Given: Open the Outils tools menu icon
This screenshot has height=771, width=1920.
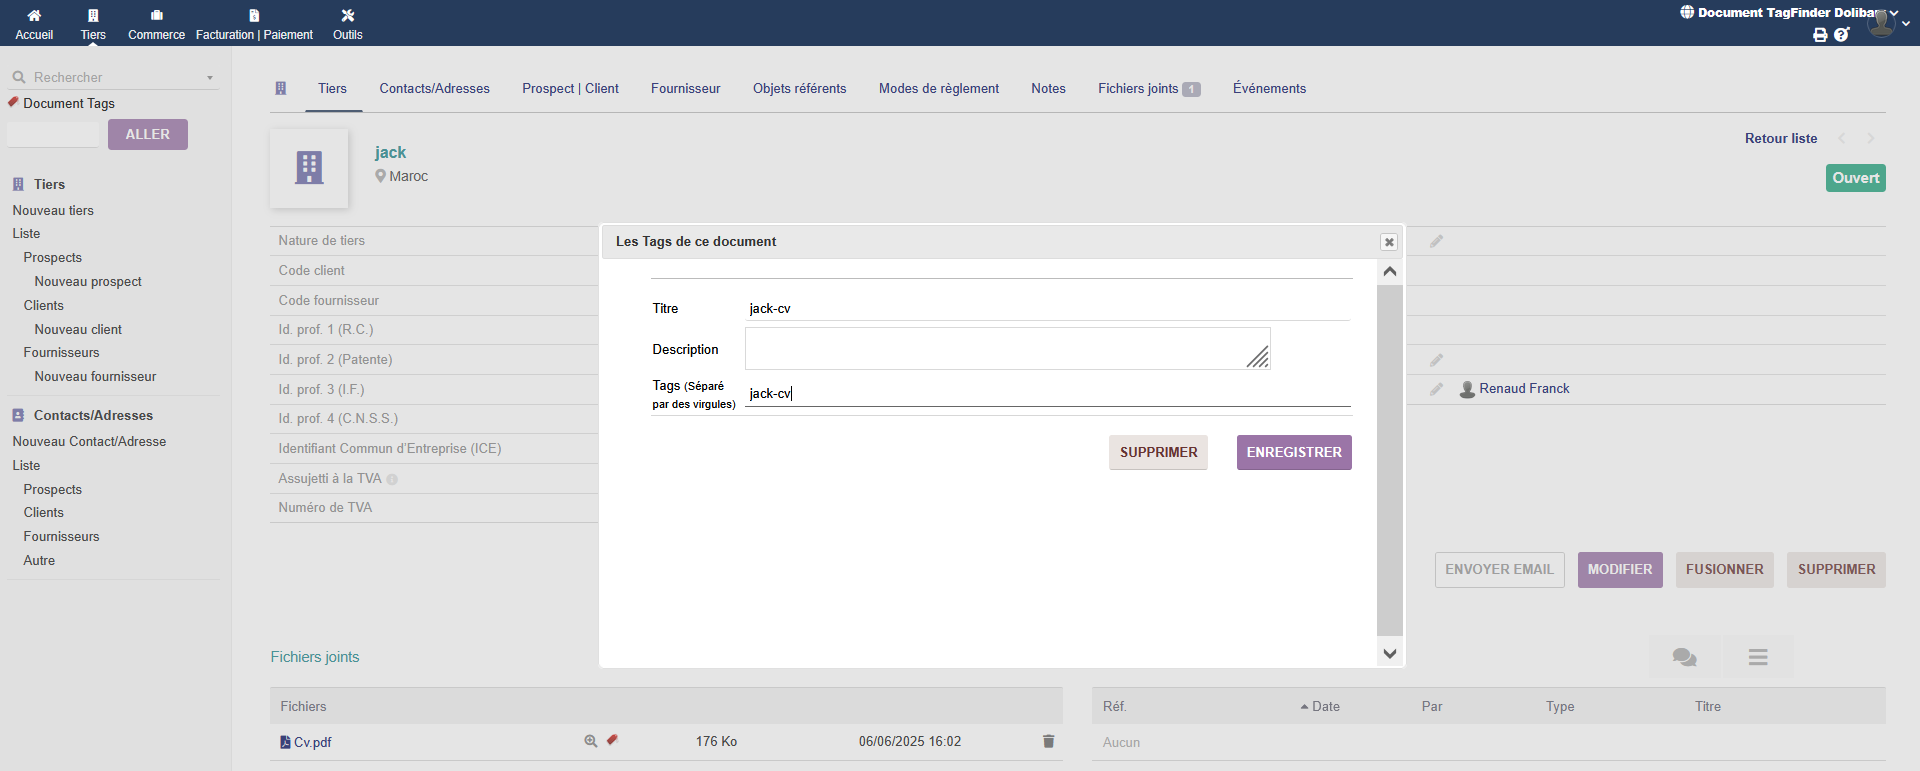Looking at the screenshot, I should point(347,16).
